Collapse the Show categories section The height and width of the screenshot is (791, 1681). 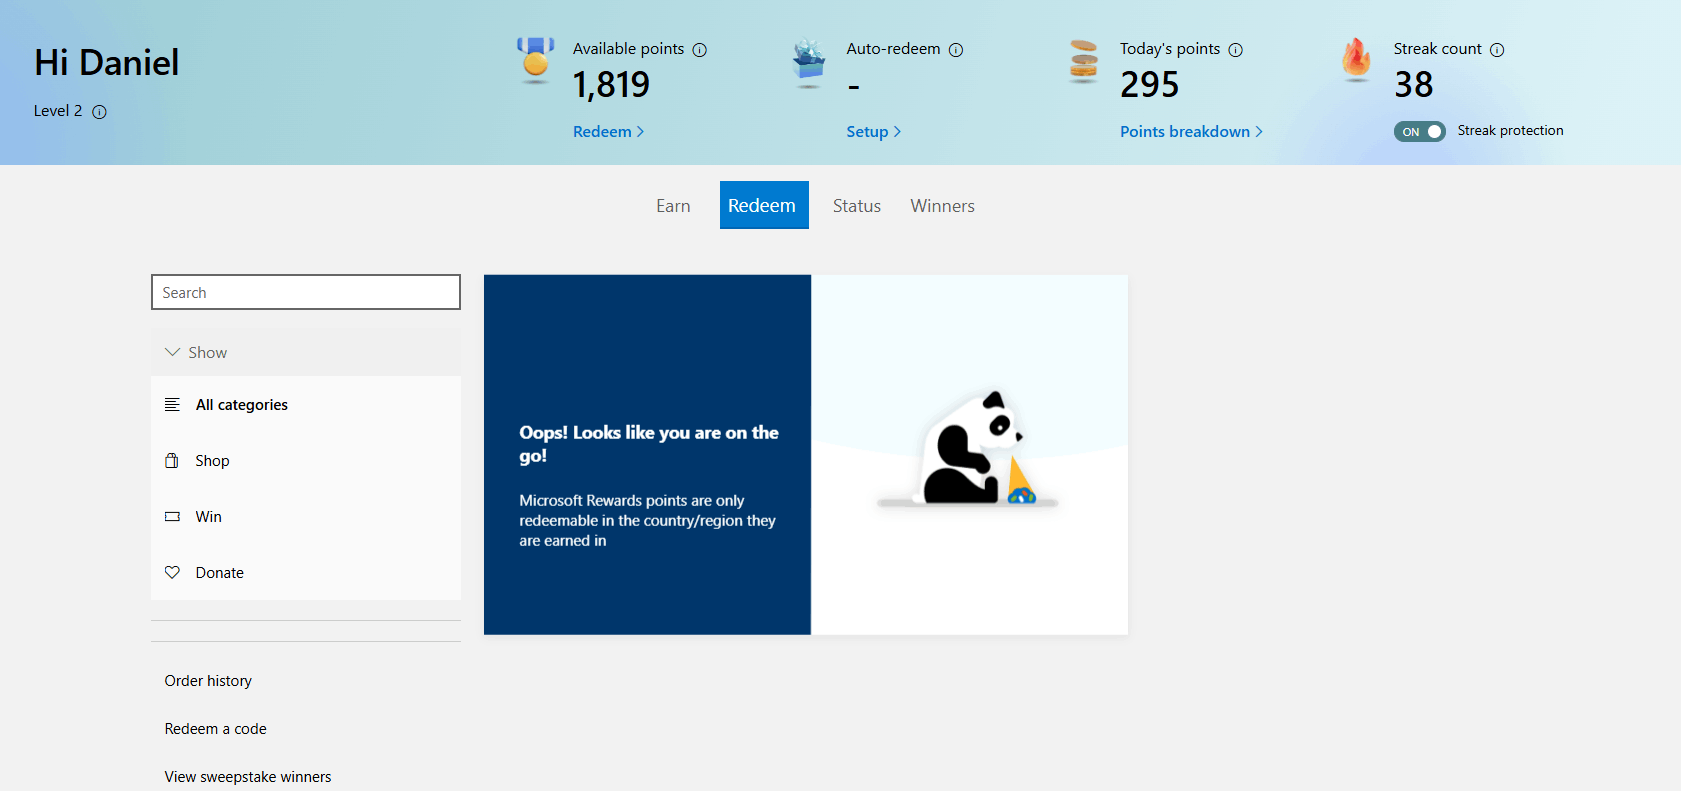pos(306,352)
